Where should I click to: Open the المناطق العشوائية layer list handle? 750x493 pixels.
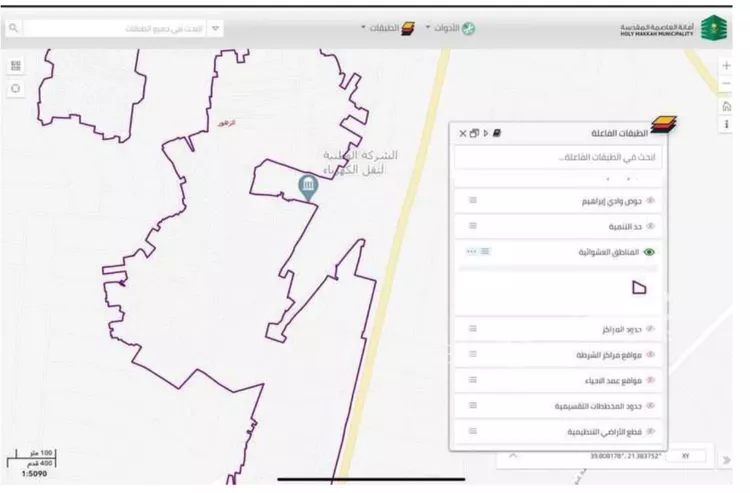485,252
